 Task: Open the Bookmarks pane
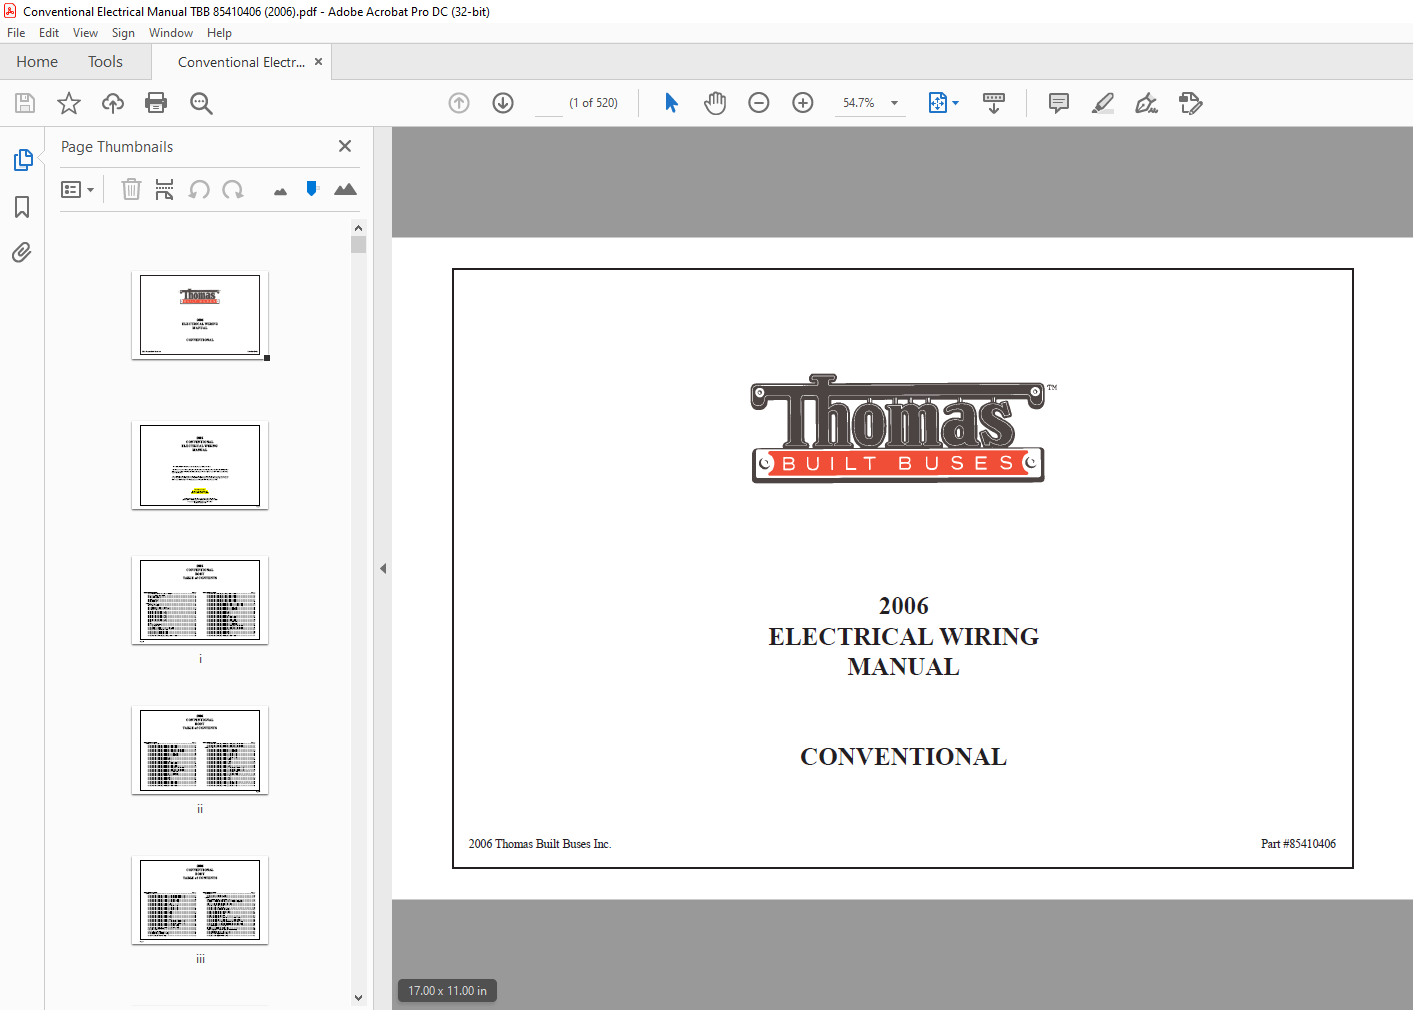(22, 207)
